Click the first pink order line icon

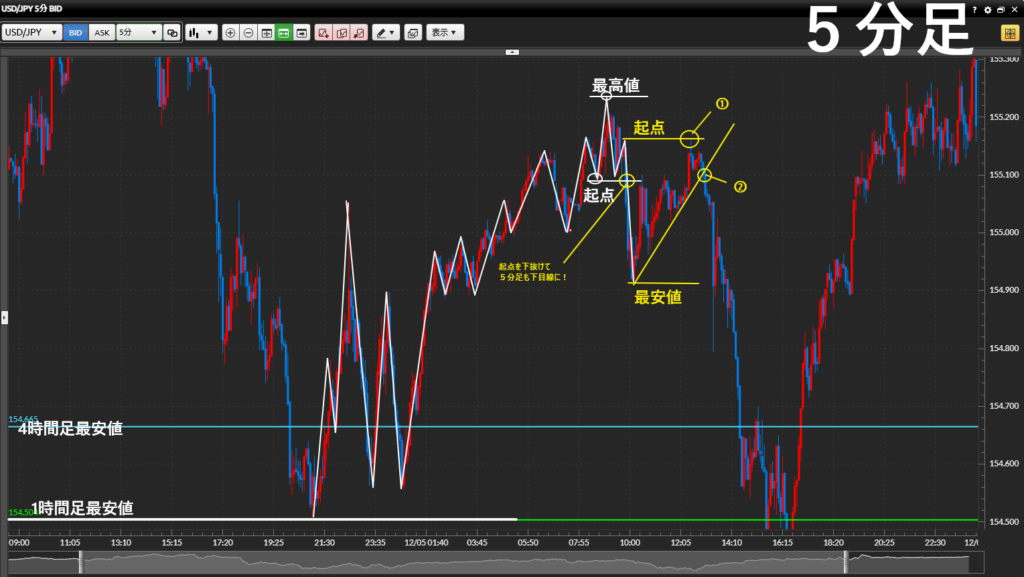click(x=323, y=32)
